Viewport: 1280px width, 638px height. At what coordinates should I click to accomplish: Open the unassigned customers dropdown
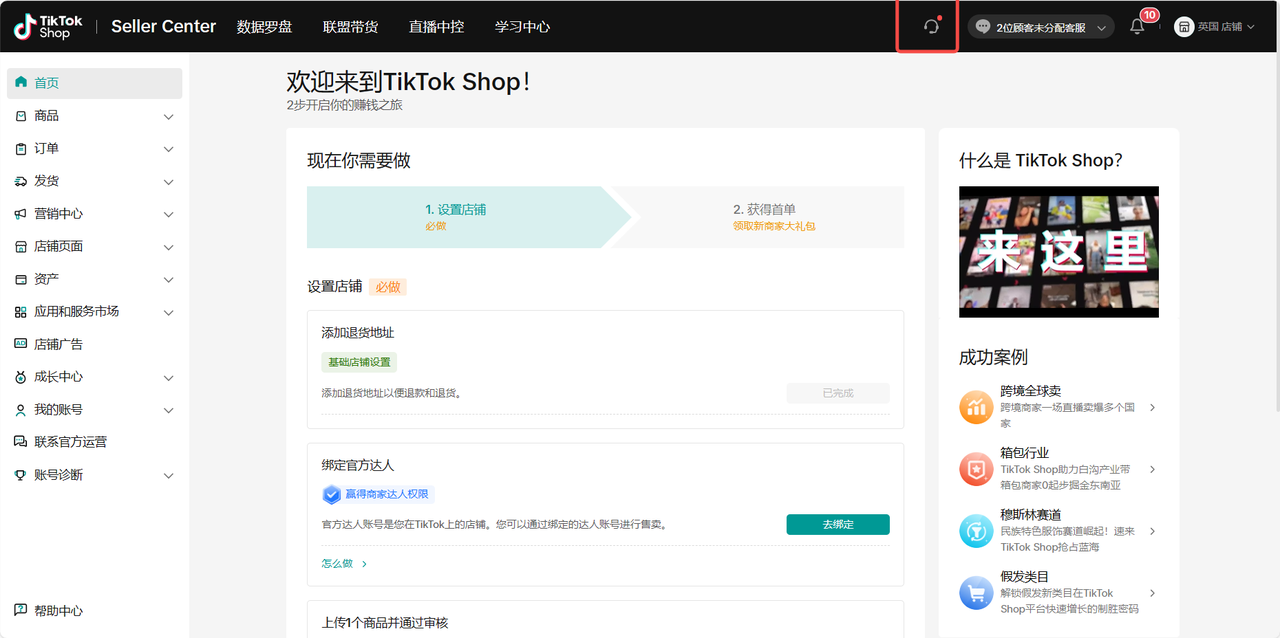(1040, 28)
